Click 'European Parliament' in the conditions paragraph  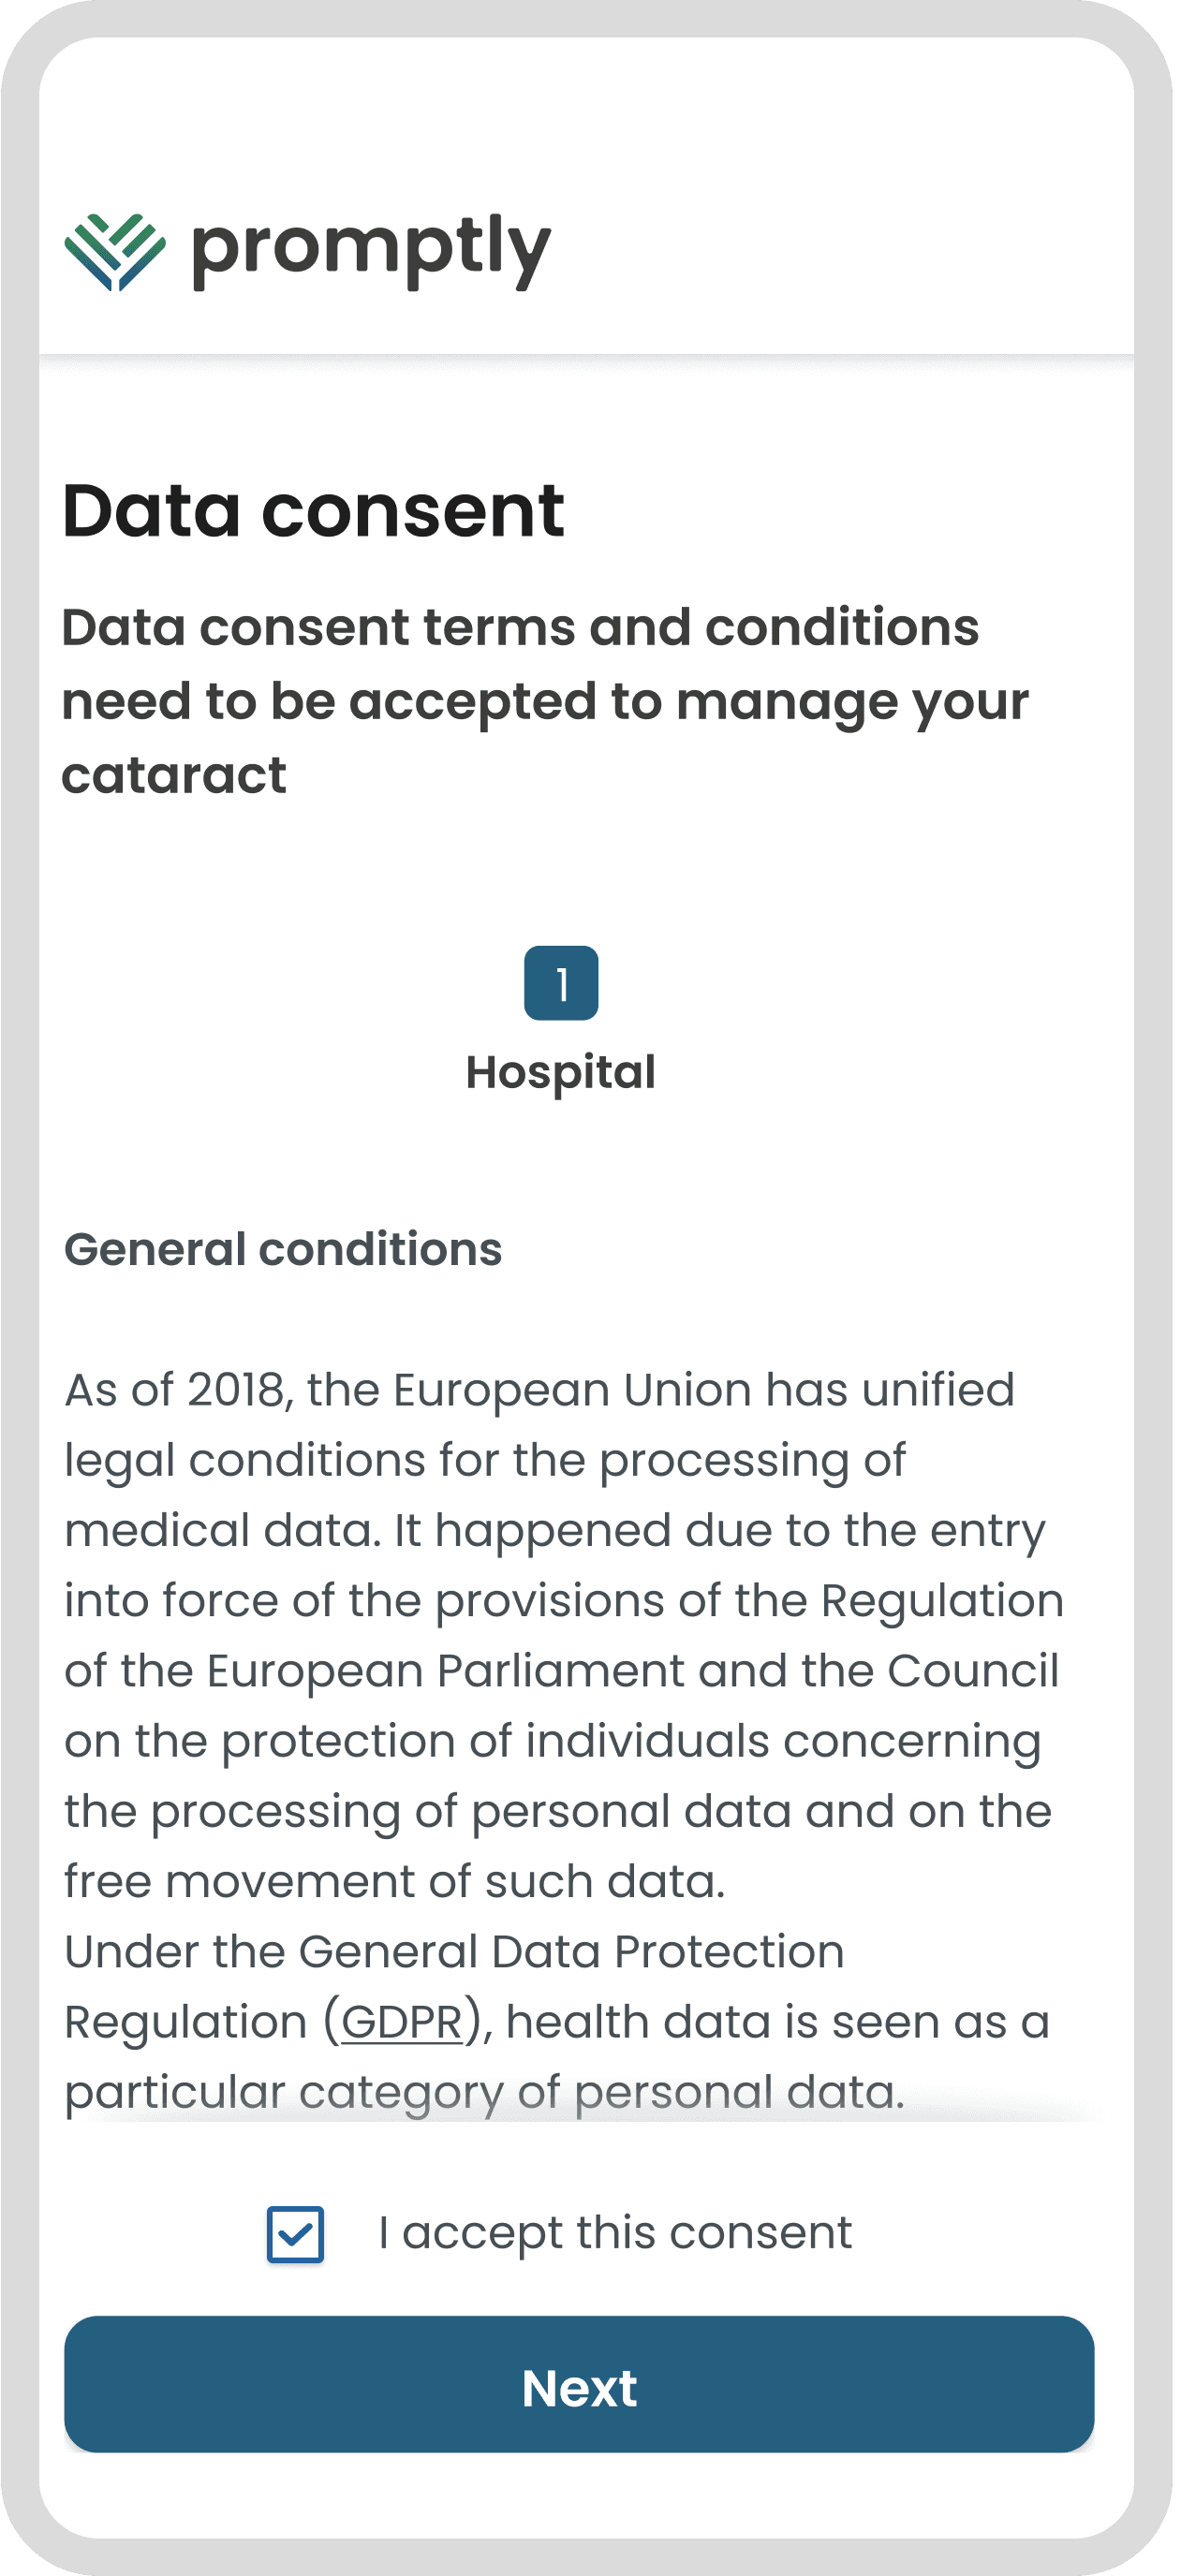445,1671
